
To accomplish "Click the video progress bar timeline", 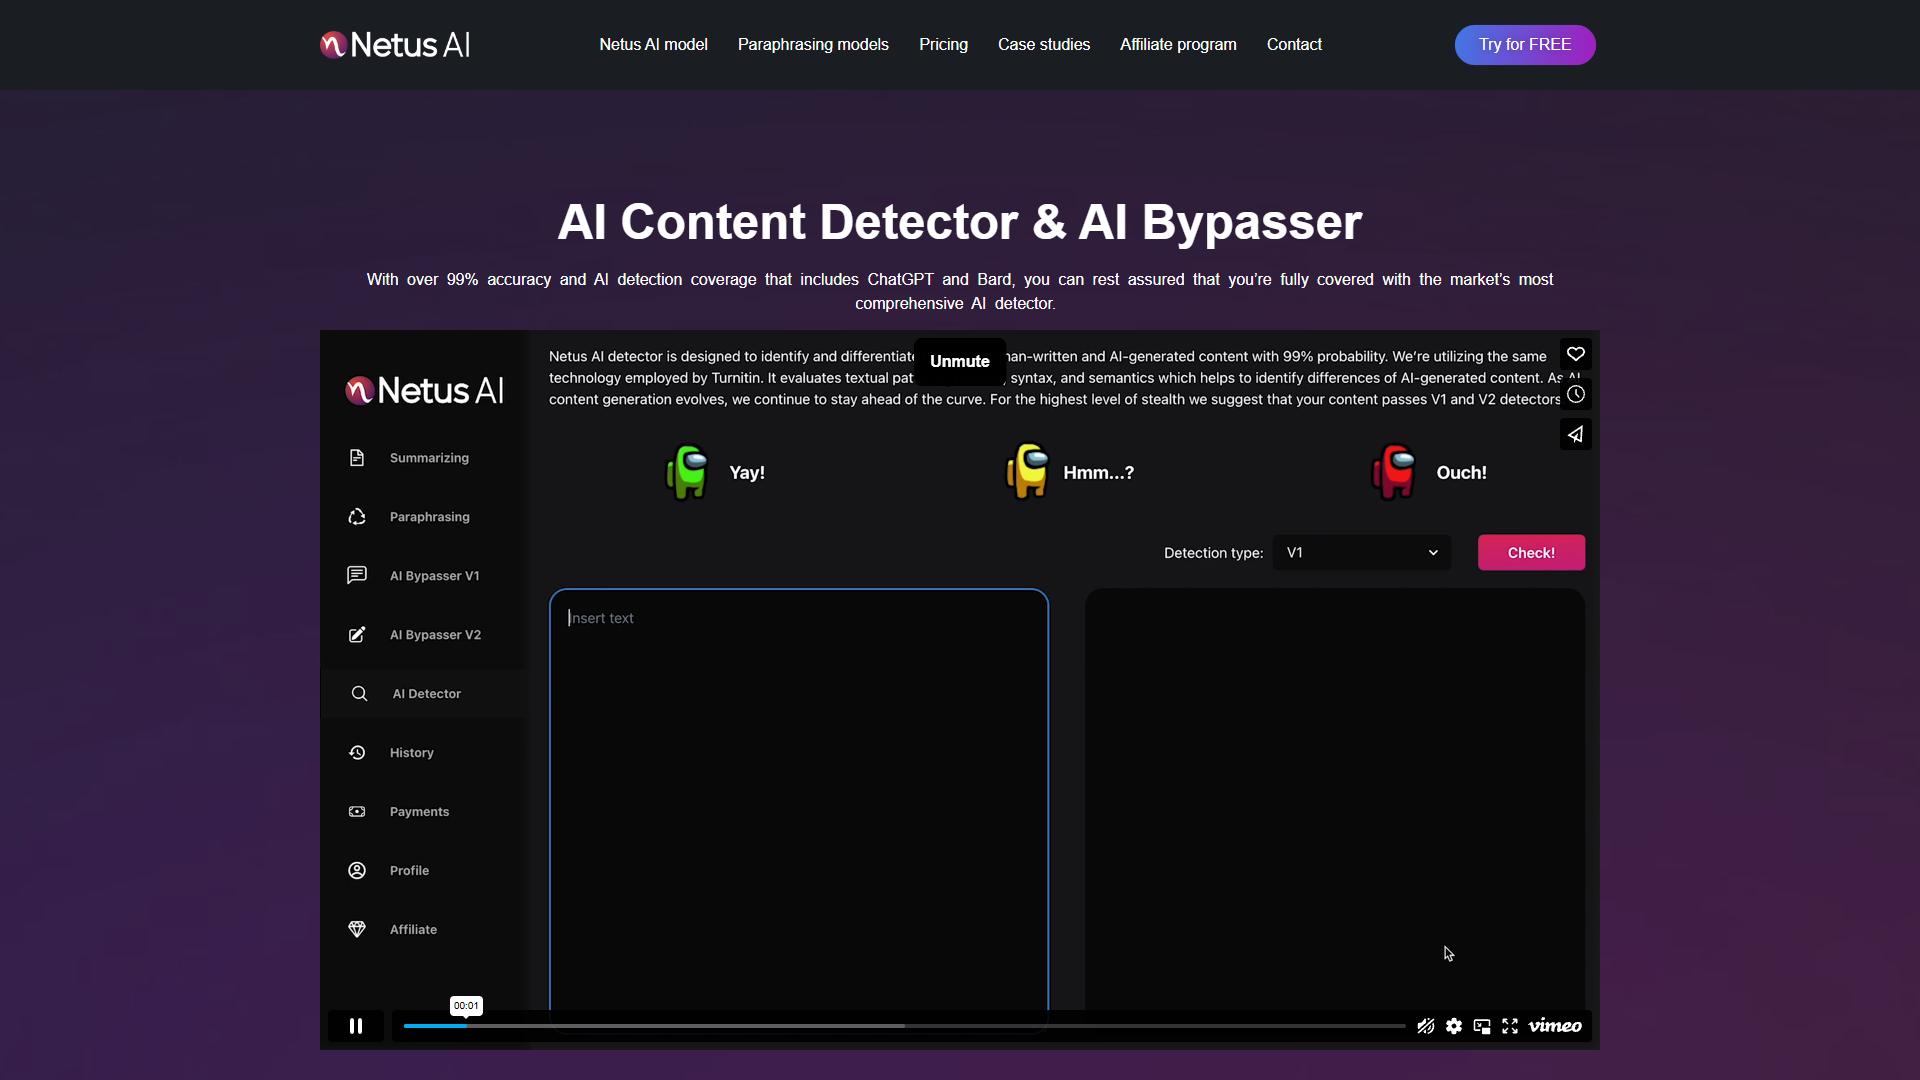I will 900,1025.
